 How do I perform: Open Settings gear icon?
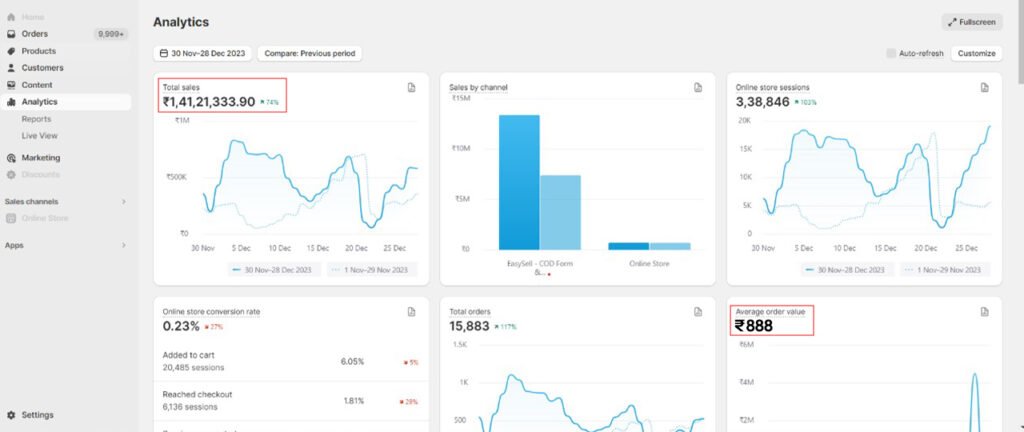(11, 415)
